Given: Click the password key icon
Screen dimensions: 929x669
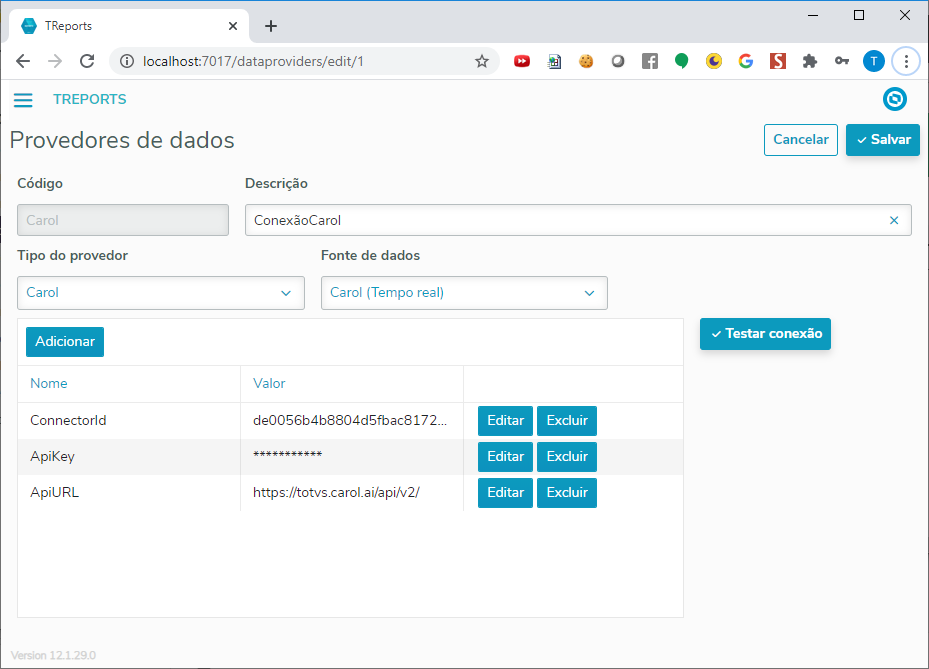Looking at the screenshot, I should pyautogui.click(x=842, y=61).
